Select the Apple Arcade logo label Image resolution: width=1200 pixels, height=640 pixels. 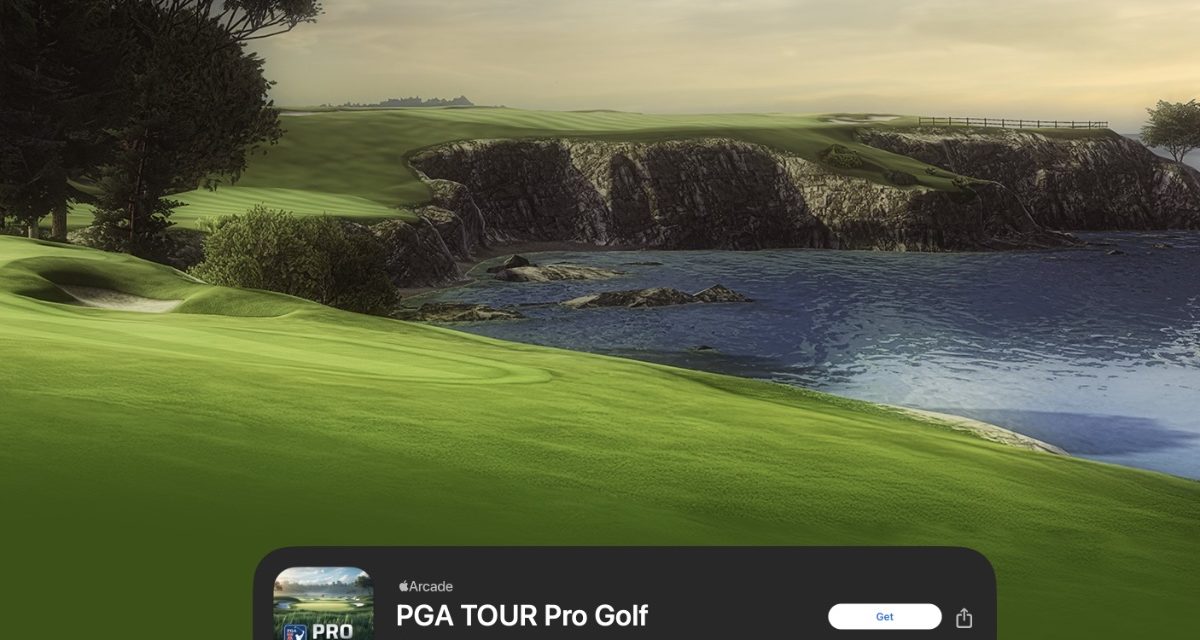(426, 587)
